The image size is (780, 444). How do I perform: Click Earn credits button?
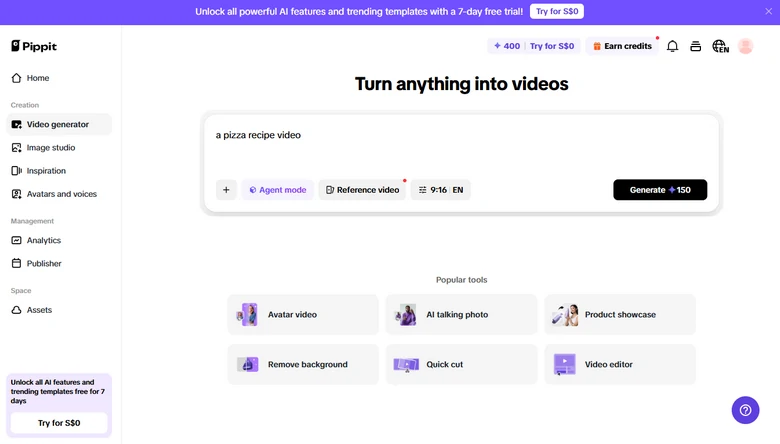coord(622,46)
